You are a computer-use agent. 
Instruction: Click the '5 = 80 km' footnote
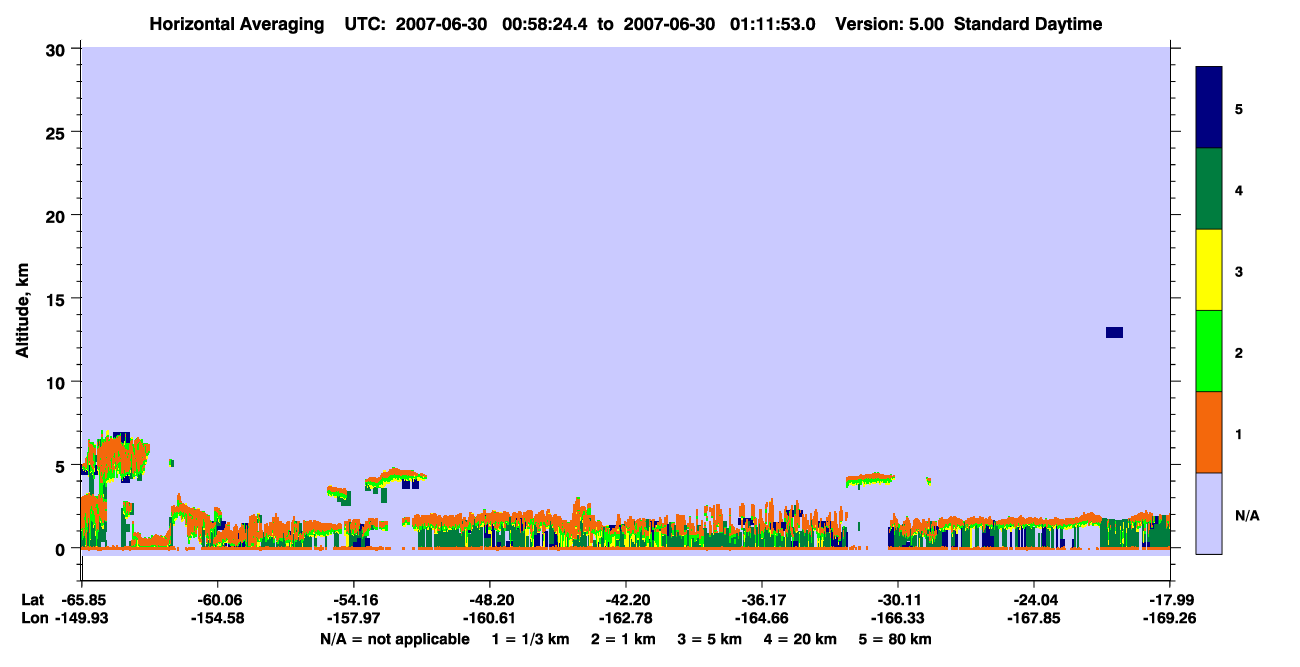coord(895,639)
